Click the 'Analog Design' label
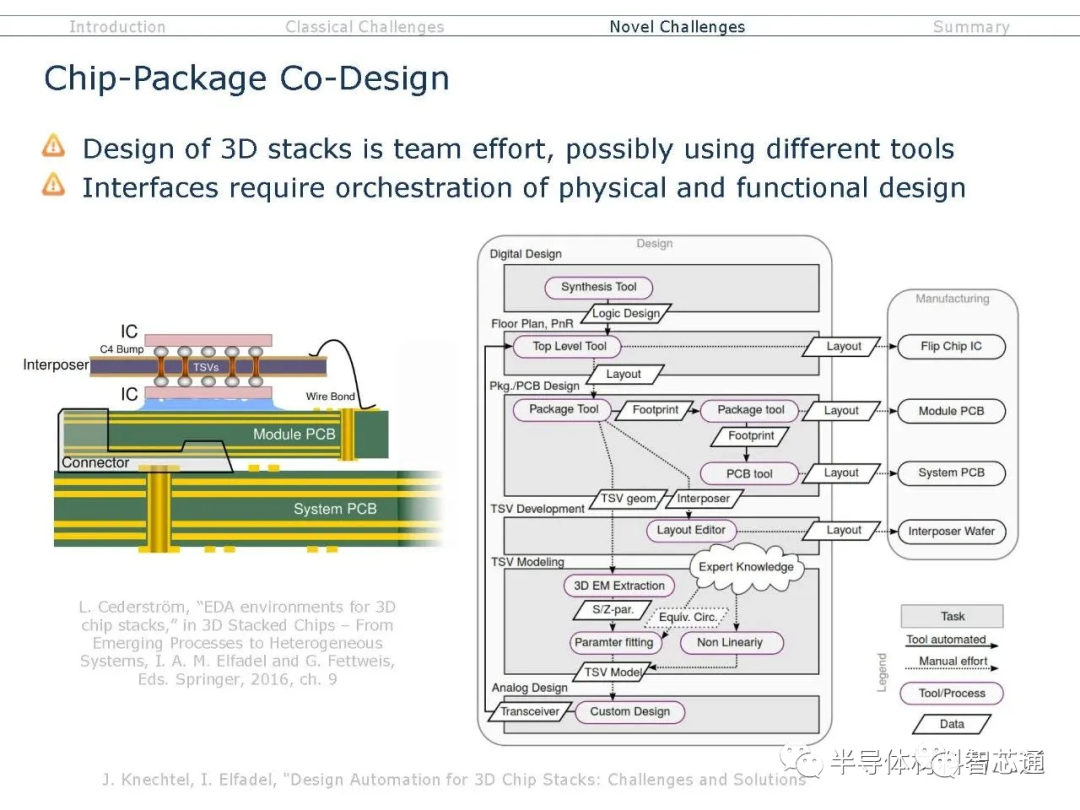This screenshot has height=810, width=1080. point(530,688)
